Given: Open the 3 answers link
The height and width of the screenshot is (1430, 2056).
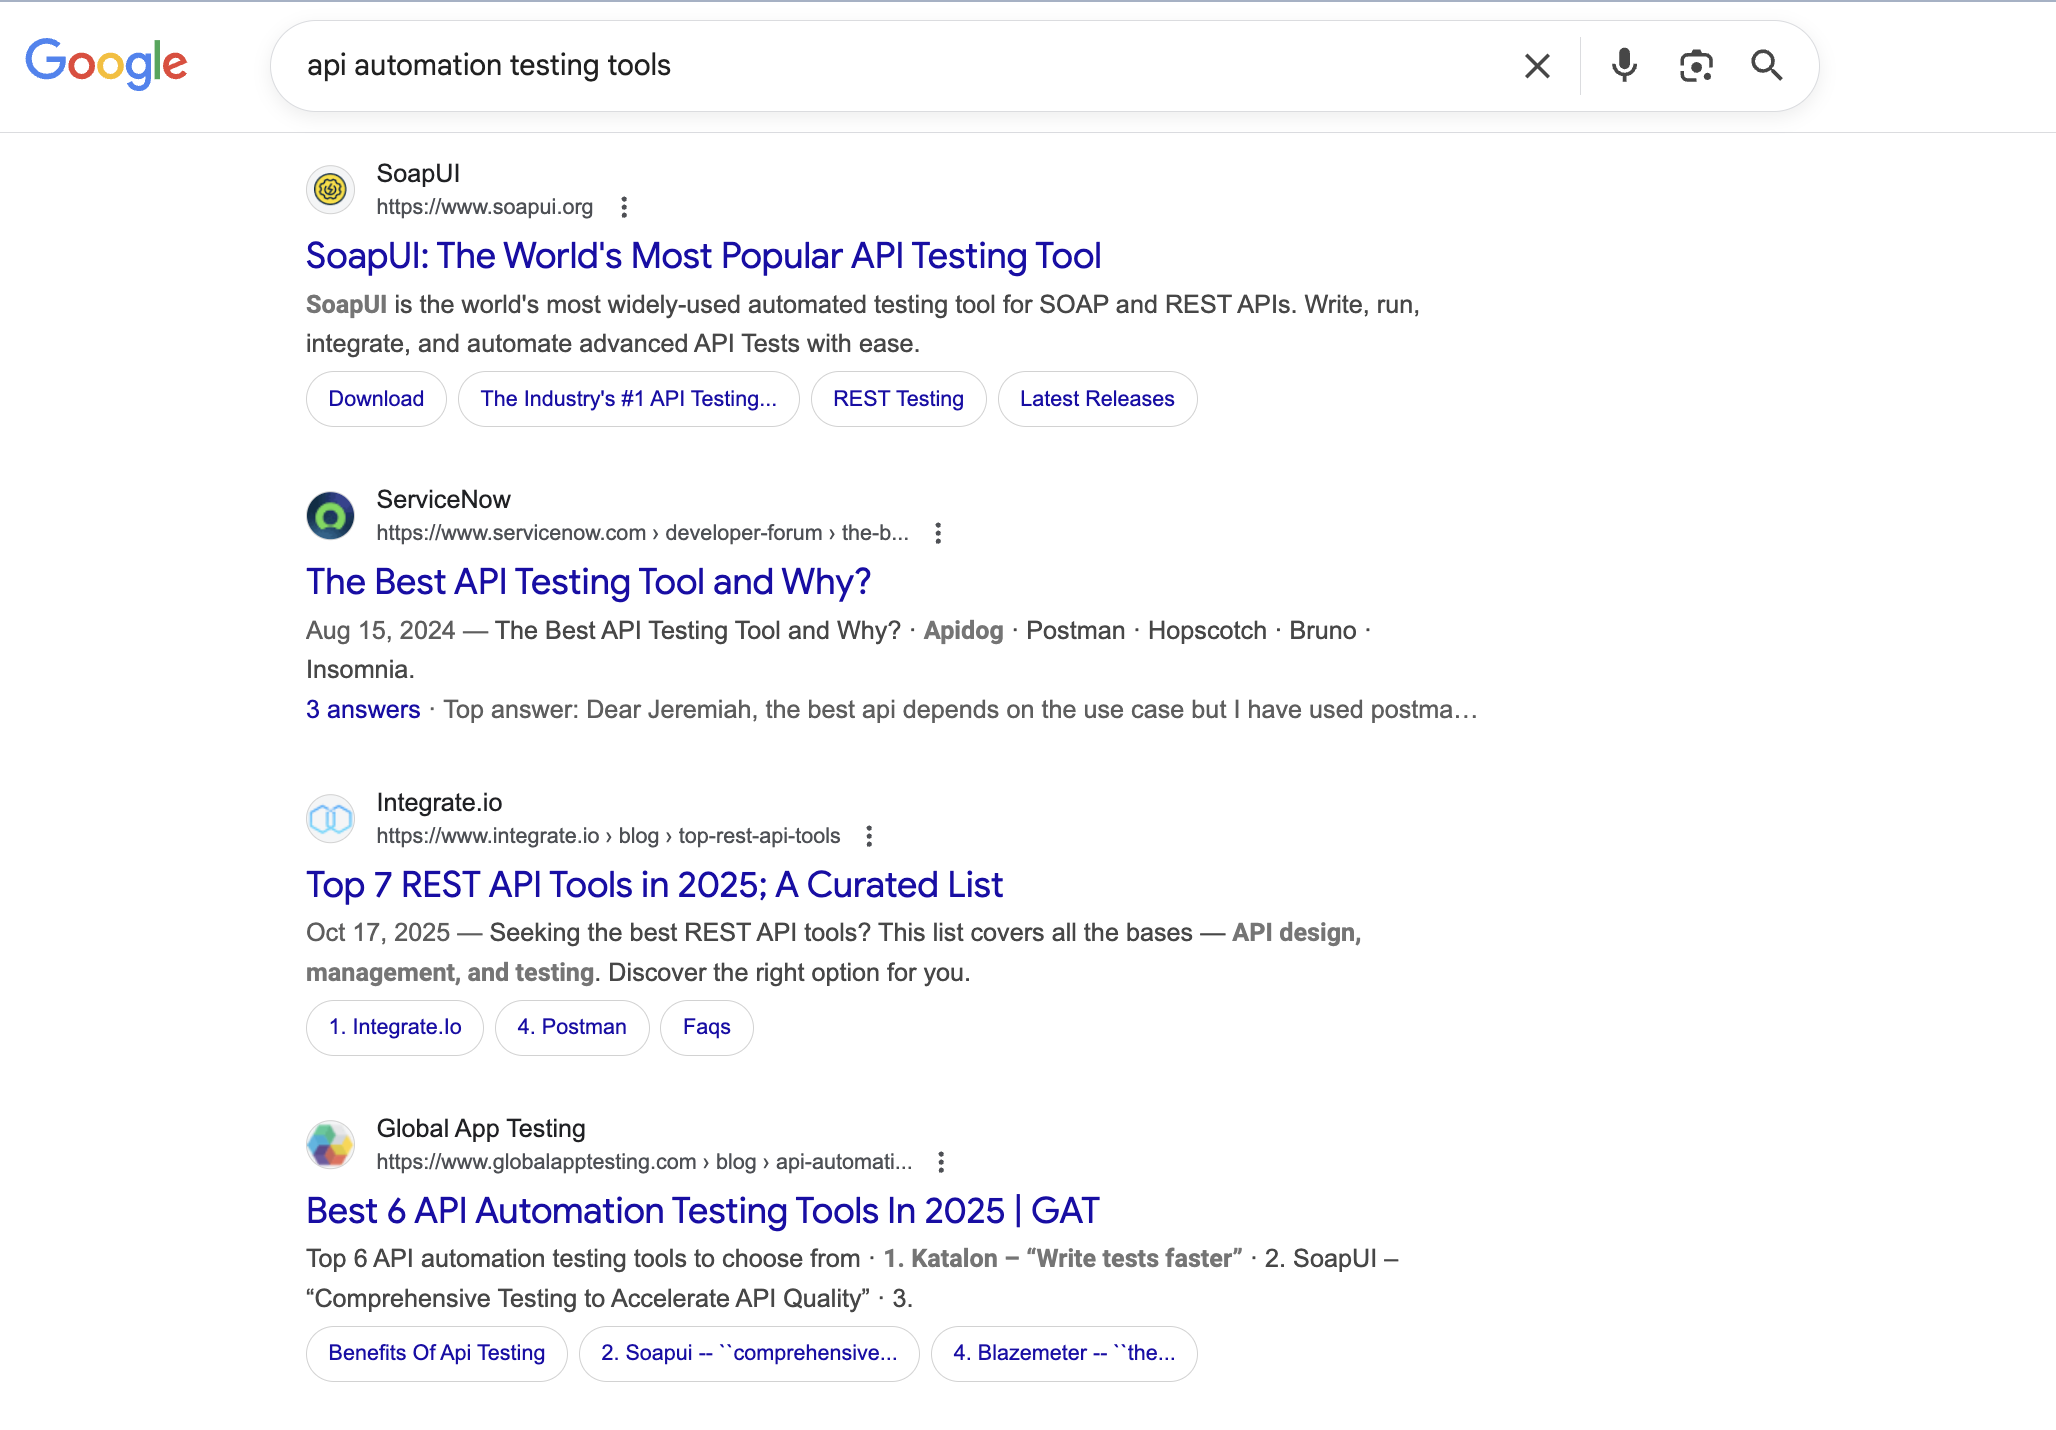Looking at the screenshot, I should [363, 710].
